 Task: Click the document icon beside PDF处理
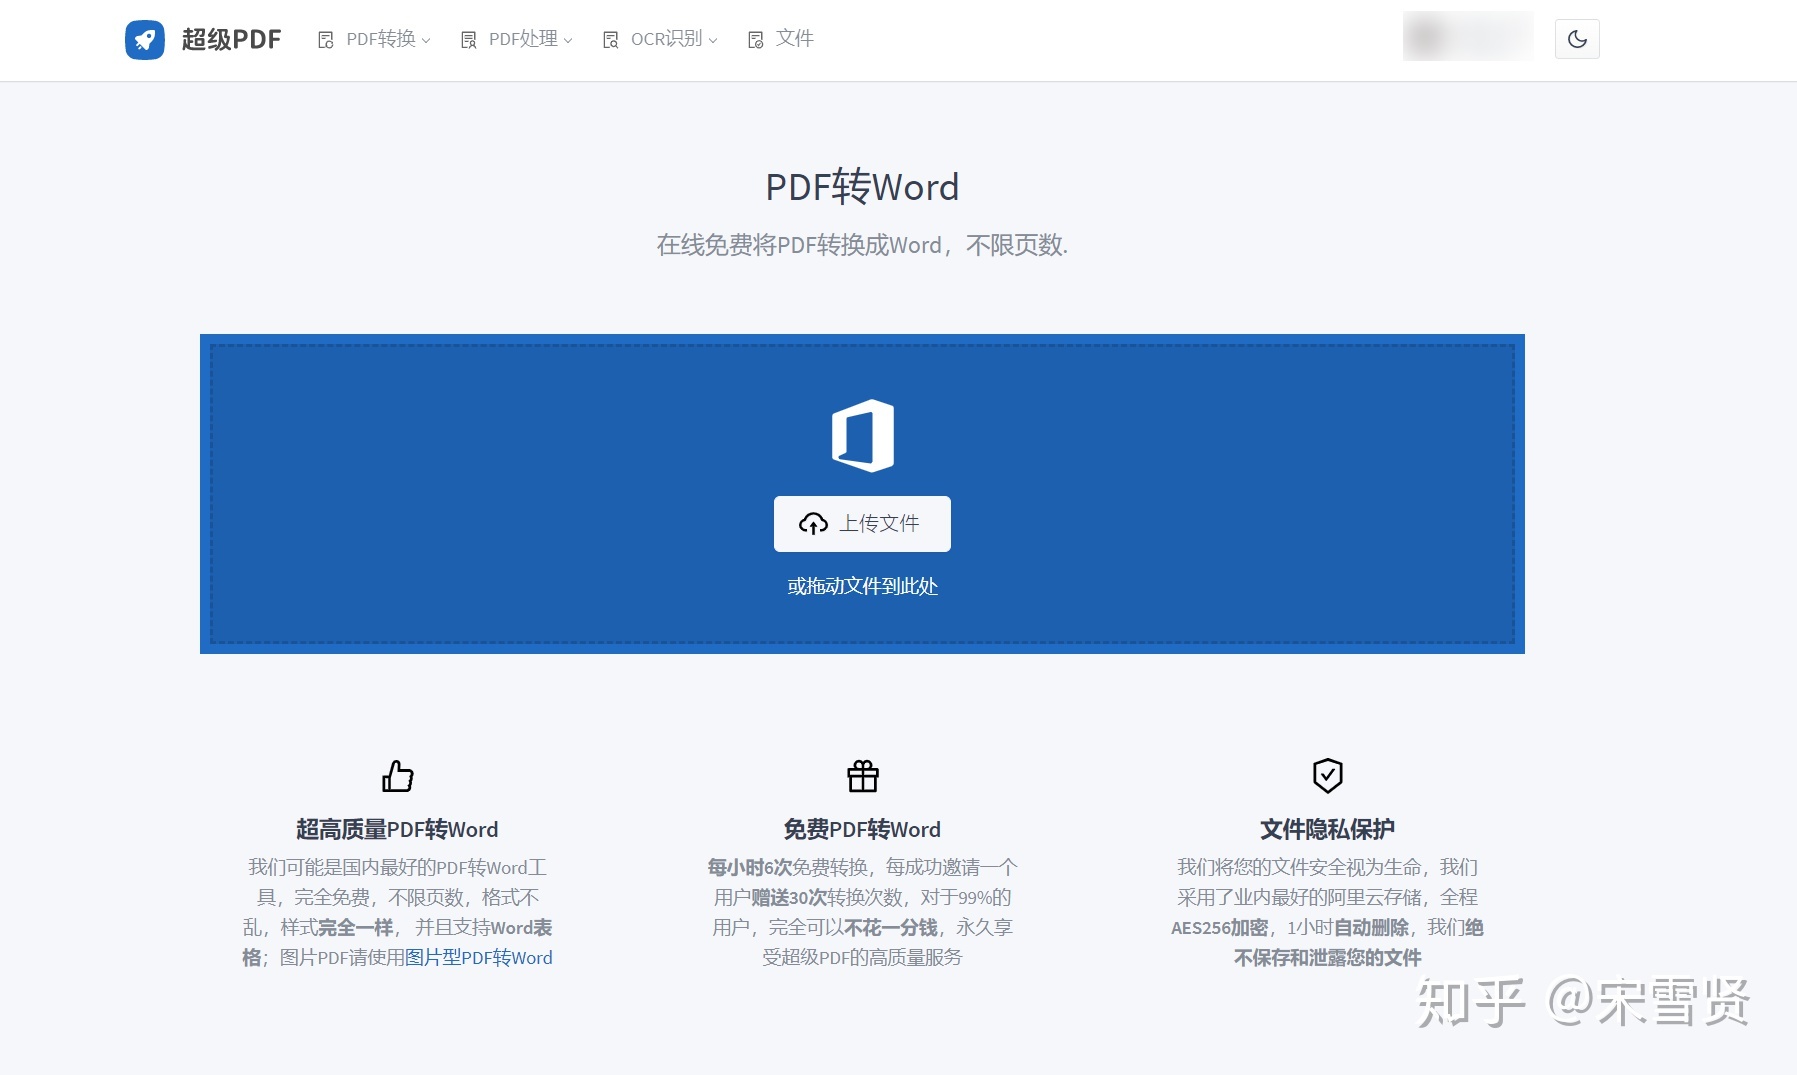(x=468, y=40)
